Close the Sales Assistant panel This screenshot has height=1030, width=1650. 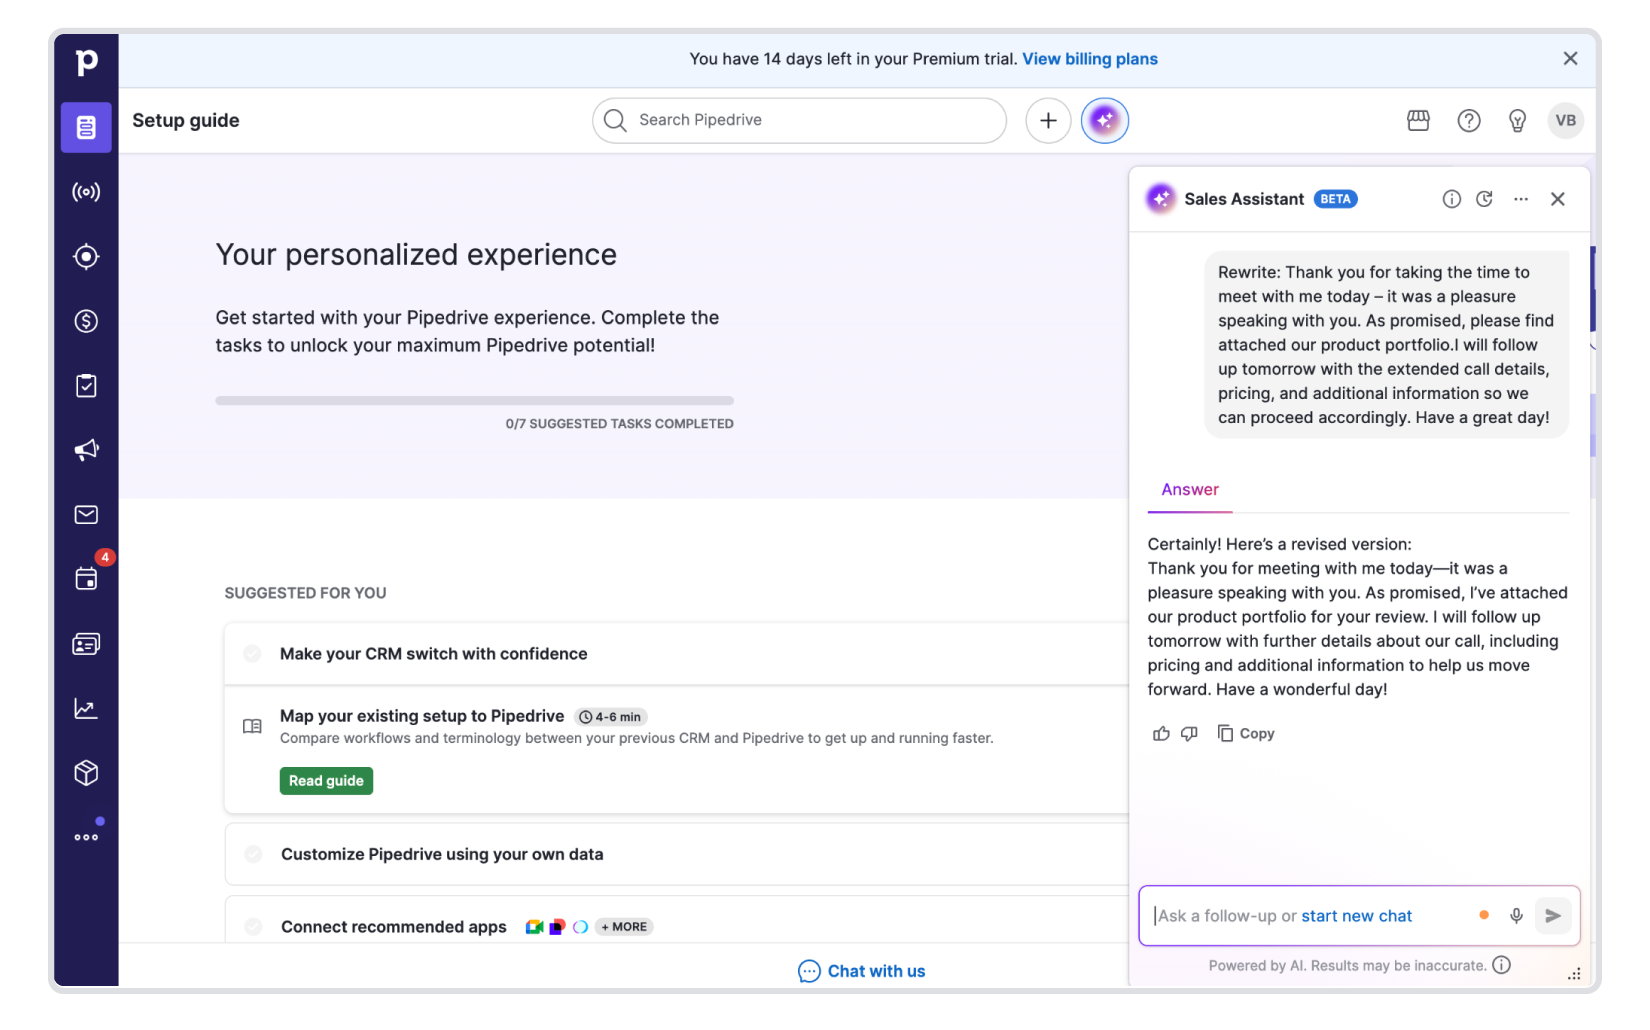tap(1557, 199)
